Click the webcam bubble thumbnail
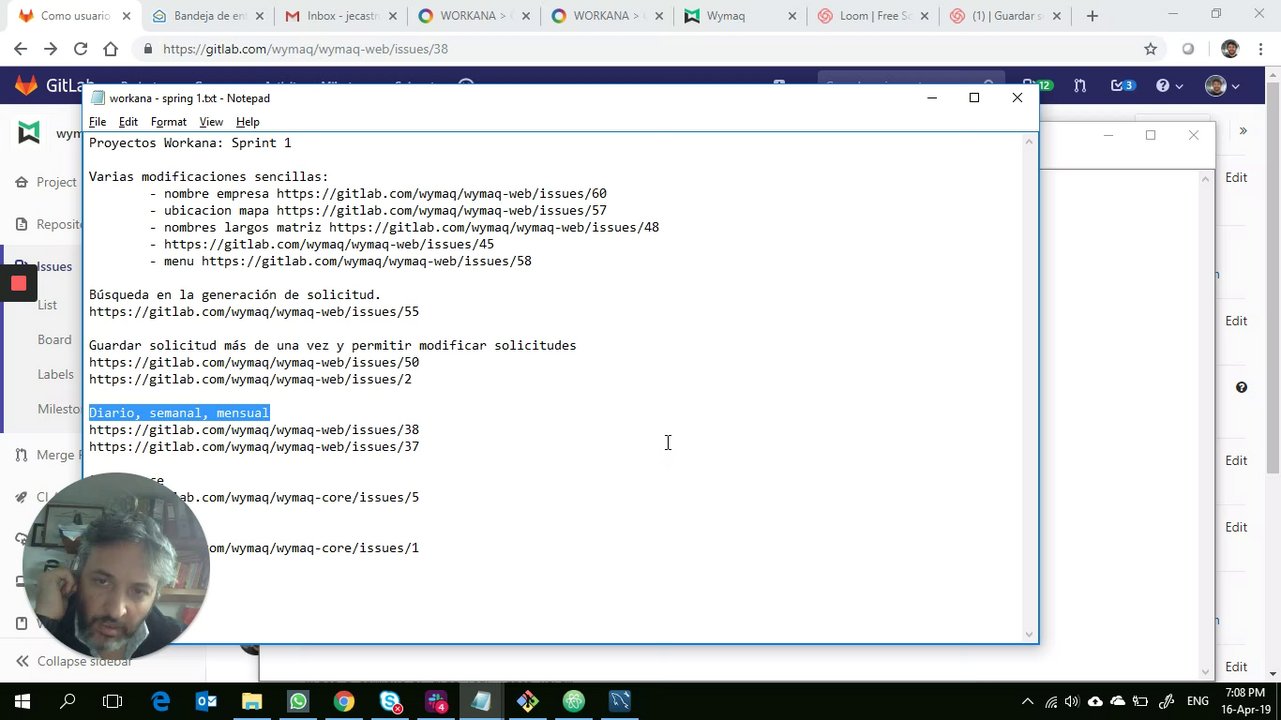The height and width of the screenshot is (720, 1281). tap(116, 568)
